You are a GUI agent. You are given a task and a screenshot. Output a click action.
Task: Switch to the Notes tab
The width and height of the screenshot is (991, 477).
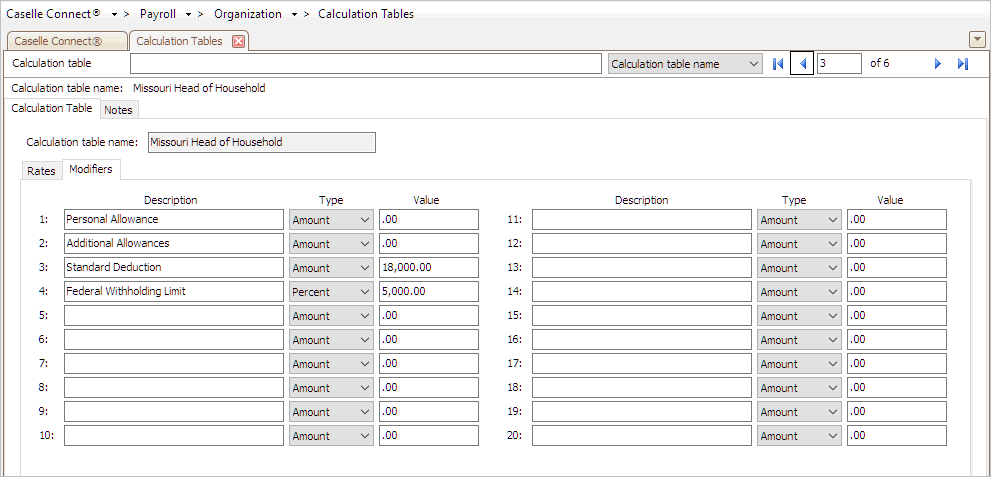coord(118,110)
